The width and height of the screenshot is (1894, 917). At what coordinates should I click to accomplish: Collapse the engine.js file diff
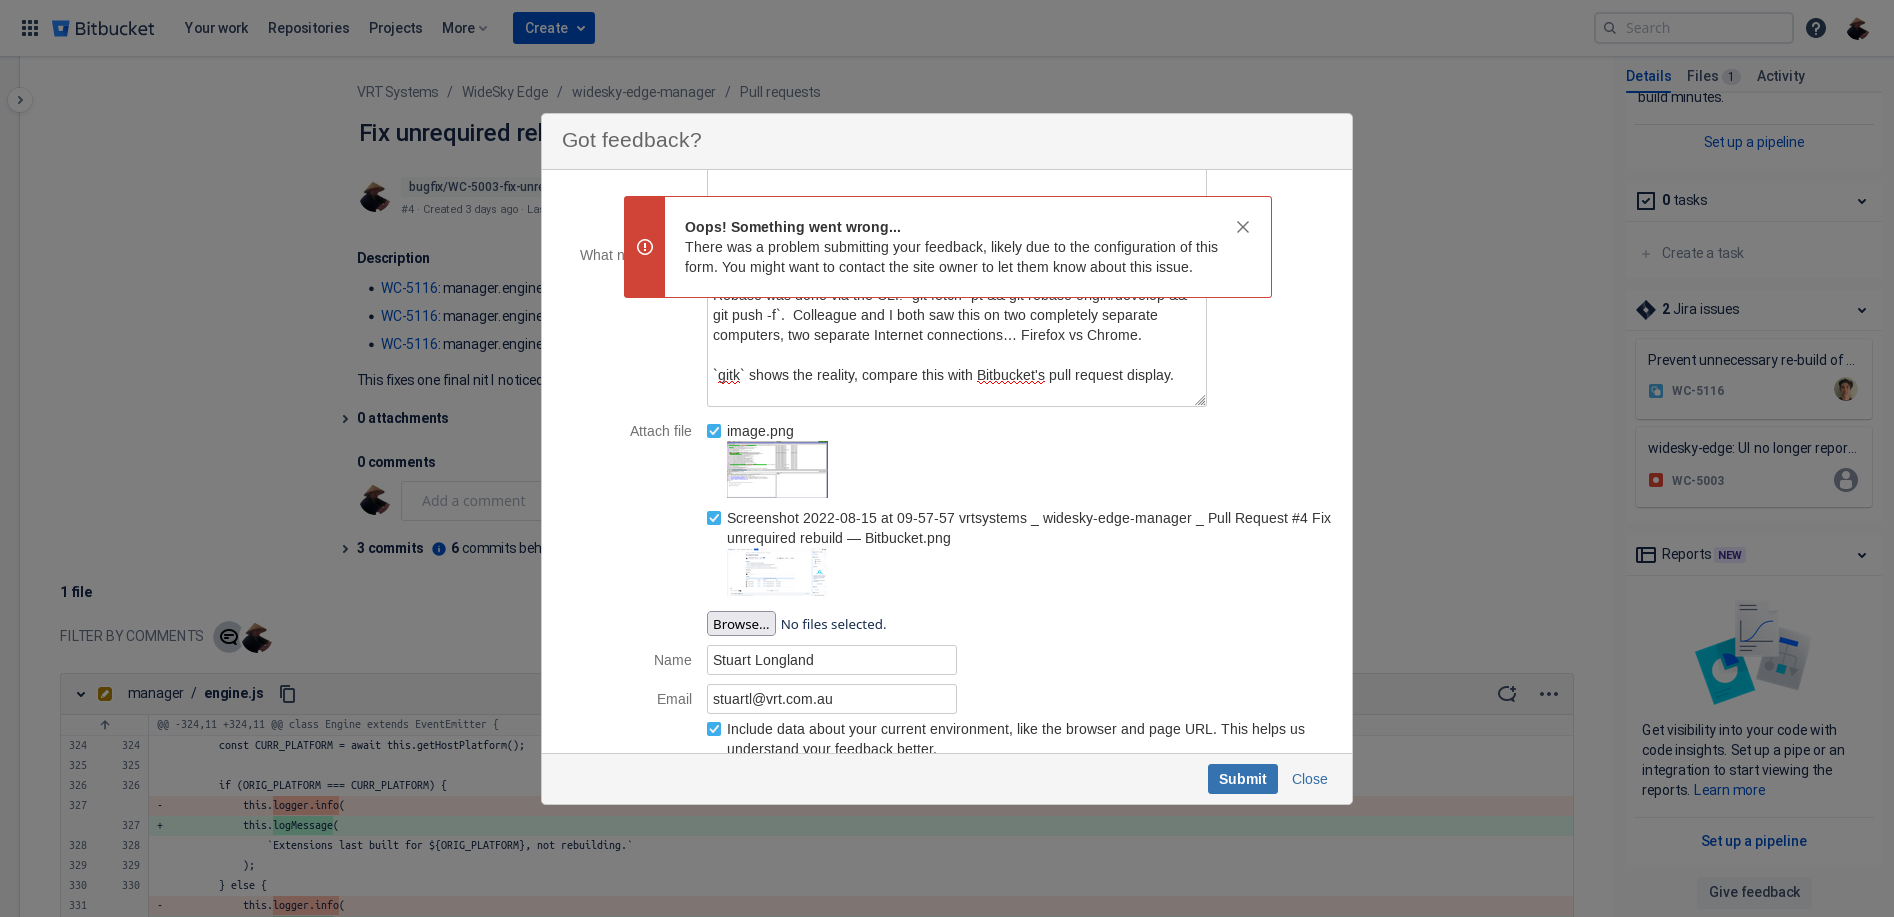81,694
